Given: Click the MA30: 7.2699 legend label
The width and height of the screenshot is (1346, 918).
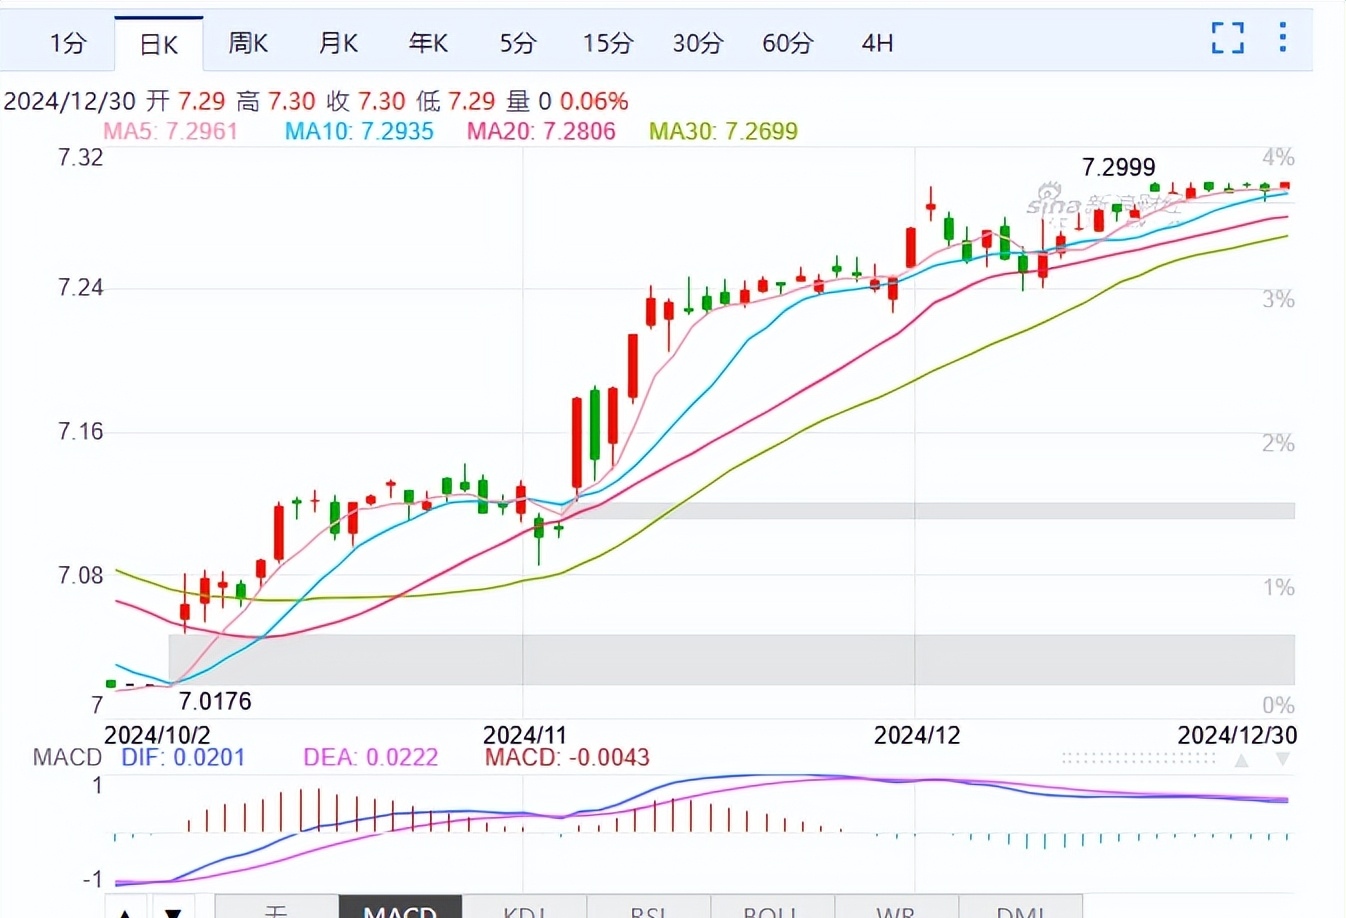Looking at the screenshot, I should click(x=723, y=131).
